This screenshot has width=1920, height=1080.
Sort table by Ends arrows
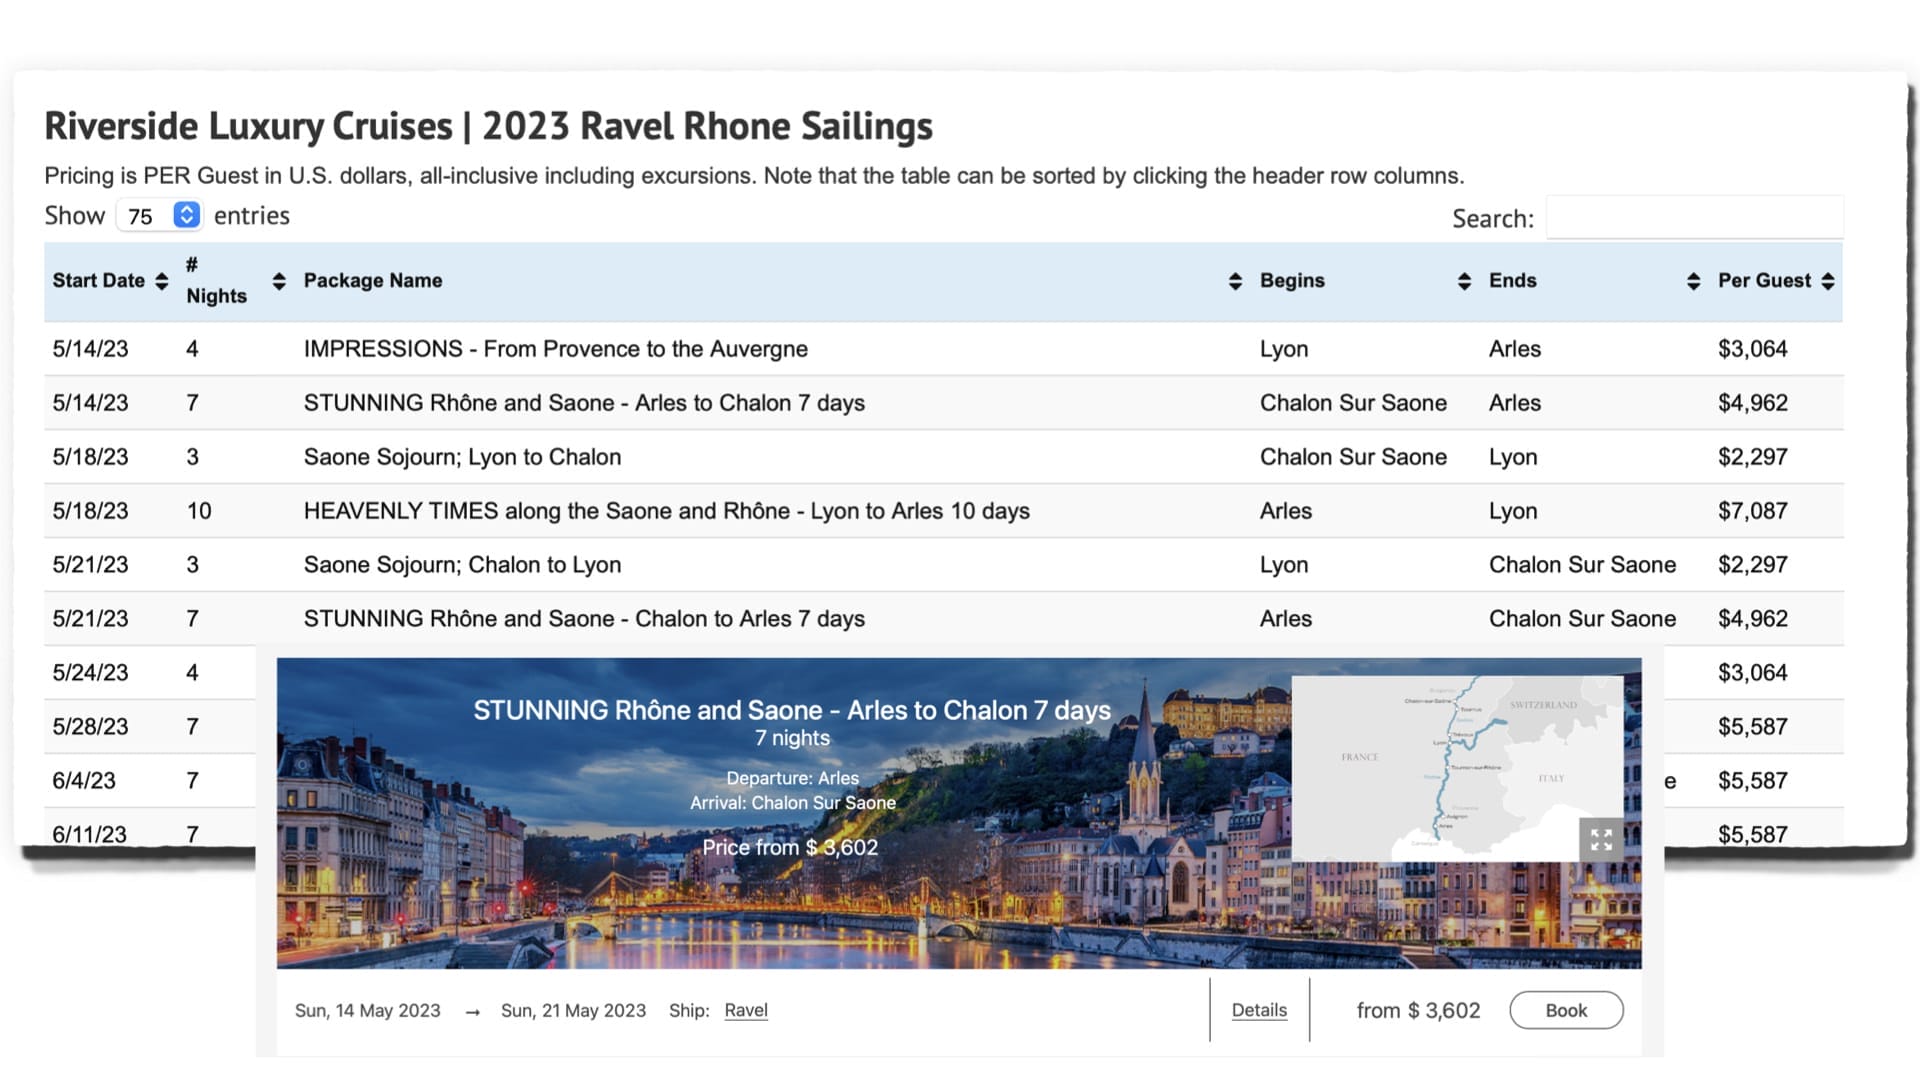coord(1693,282)
